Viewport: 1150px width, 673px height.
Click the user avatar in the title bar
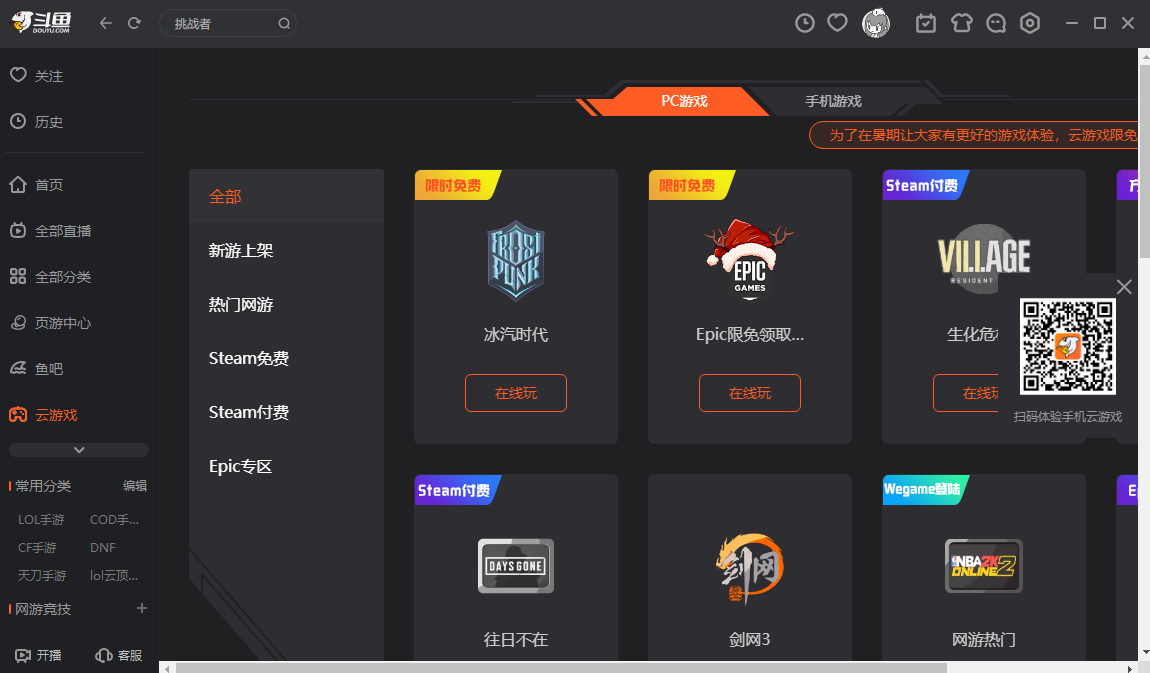pyautogui.click(x=876, y=23)
